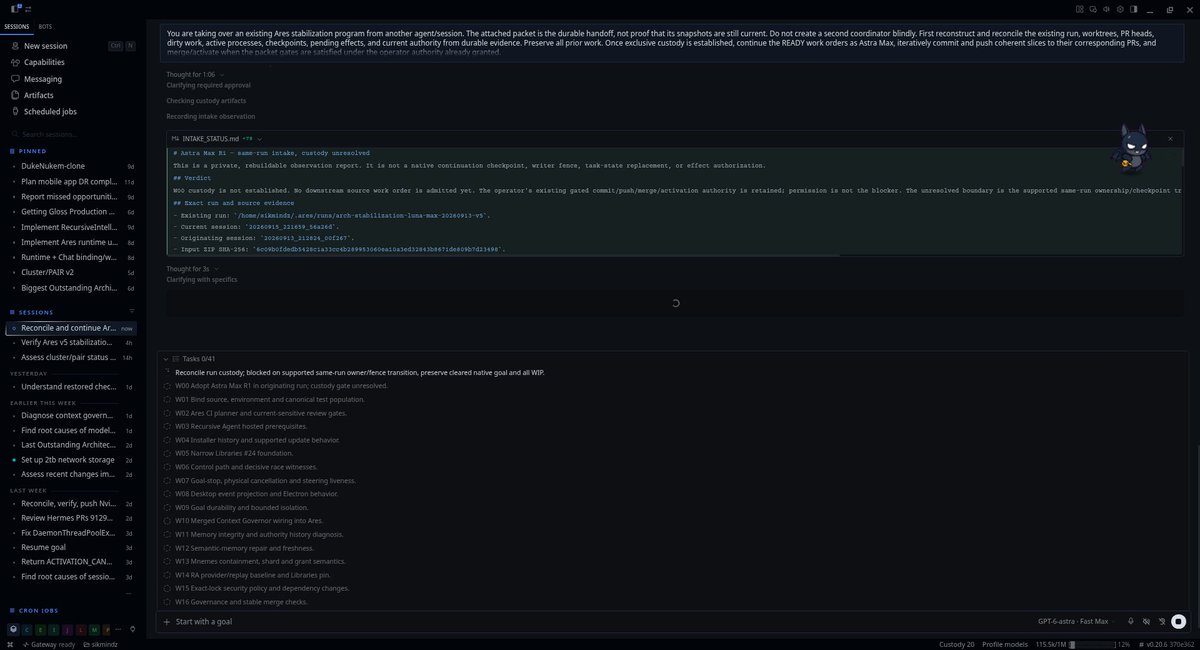Toggle task W02 Ares CI planner checkbox

(167, 412)
